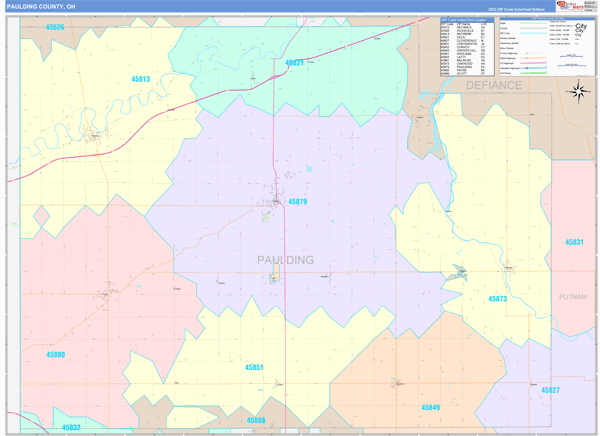Click the 45813 ZIP code label
Screen dimensions: 600x436
(139, 79)
